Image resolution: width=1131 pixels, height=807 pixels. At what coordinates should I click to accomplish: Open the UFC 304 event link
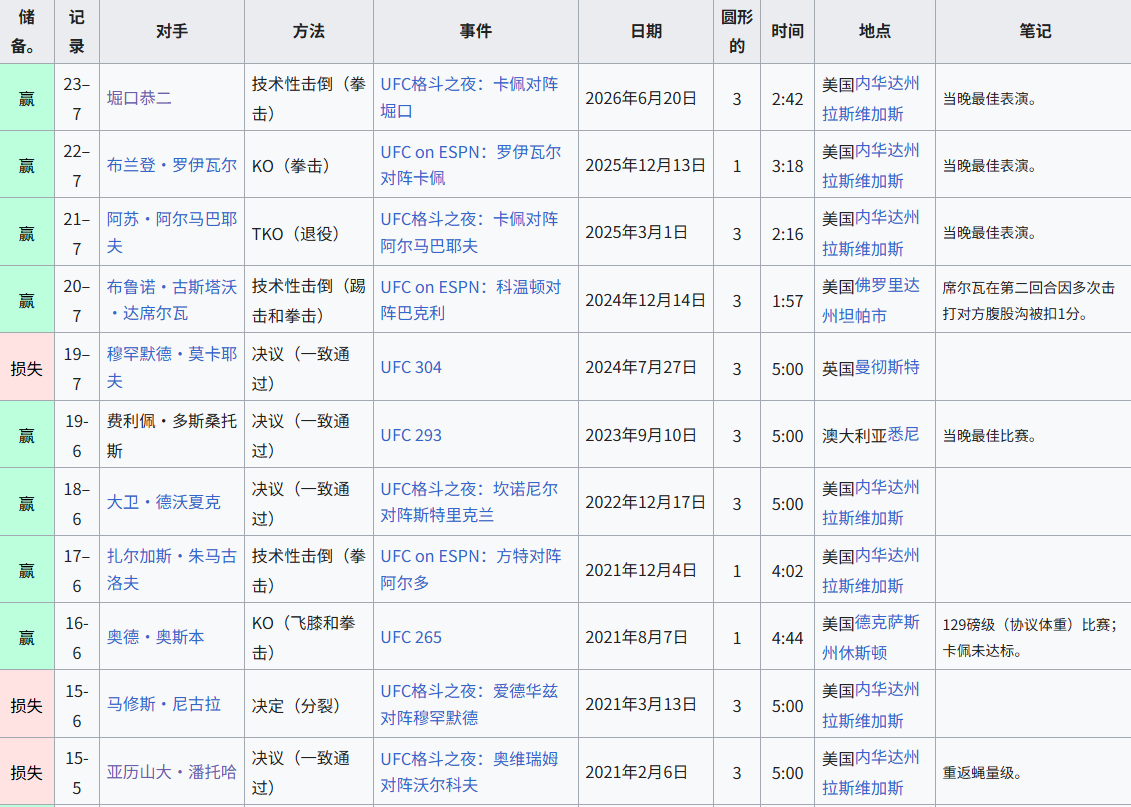pos(411,368)
